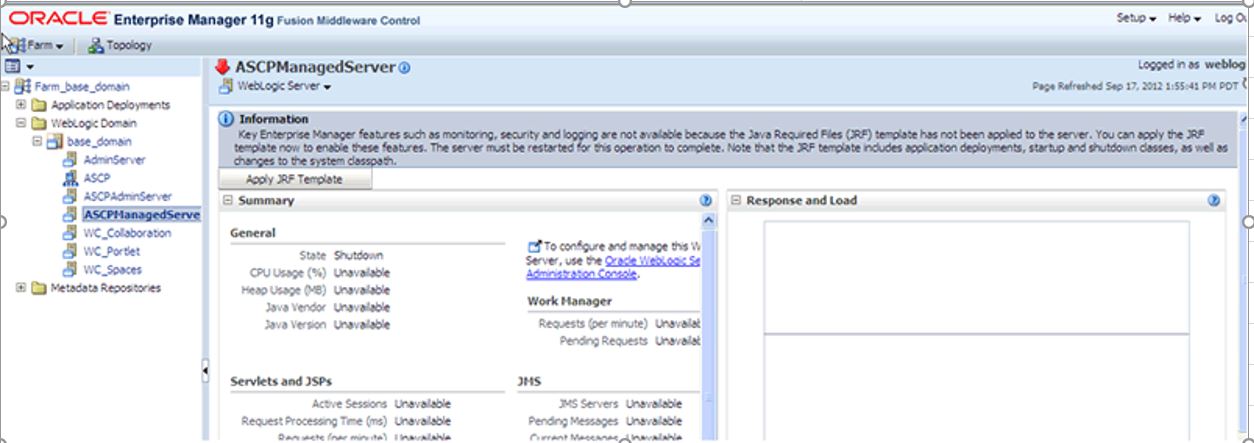Click the configure and manage console icon
The width and height of the screenshot is (1254, 443).
pyautogui.click(x=534, y=245)
